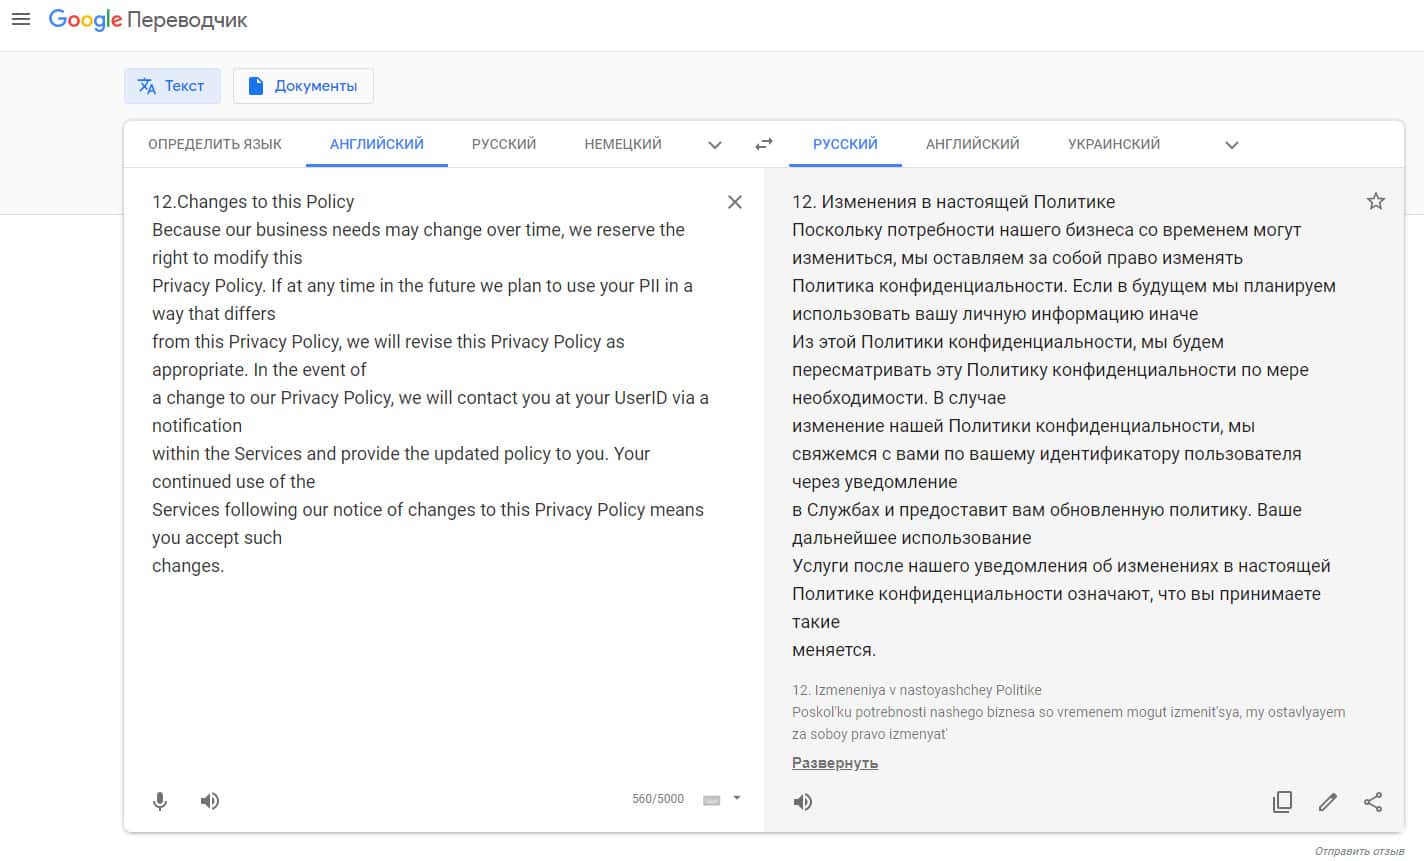
Task: Select Определить язык source tab
Action: pos(215,144)
